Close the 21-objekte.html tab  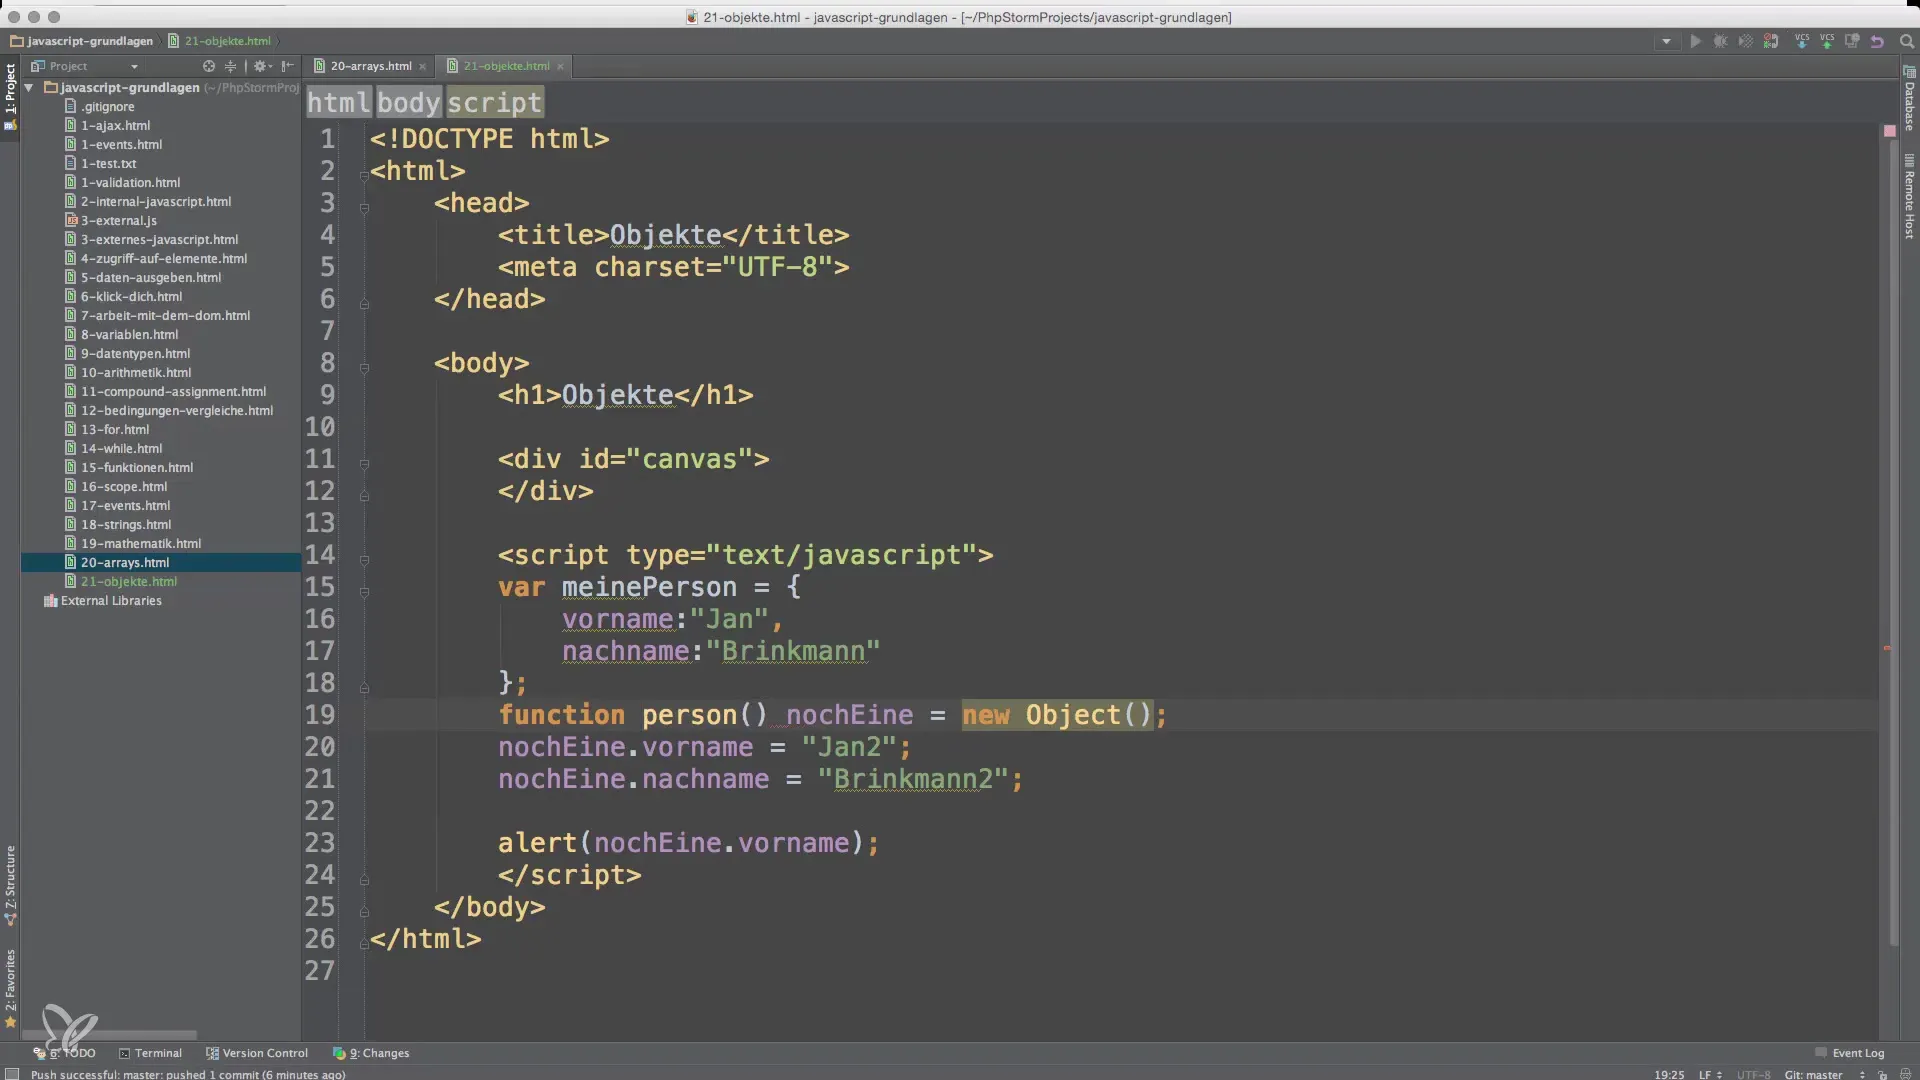pos(560,67)
